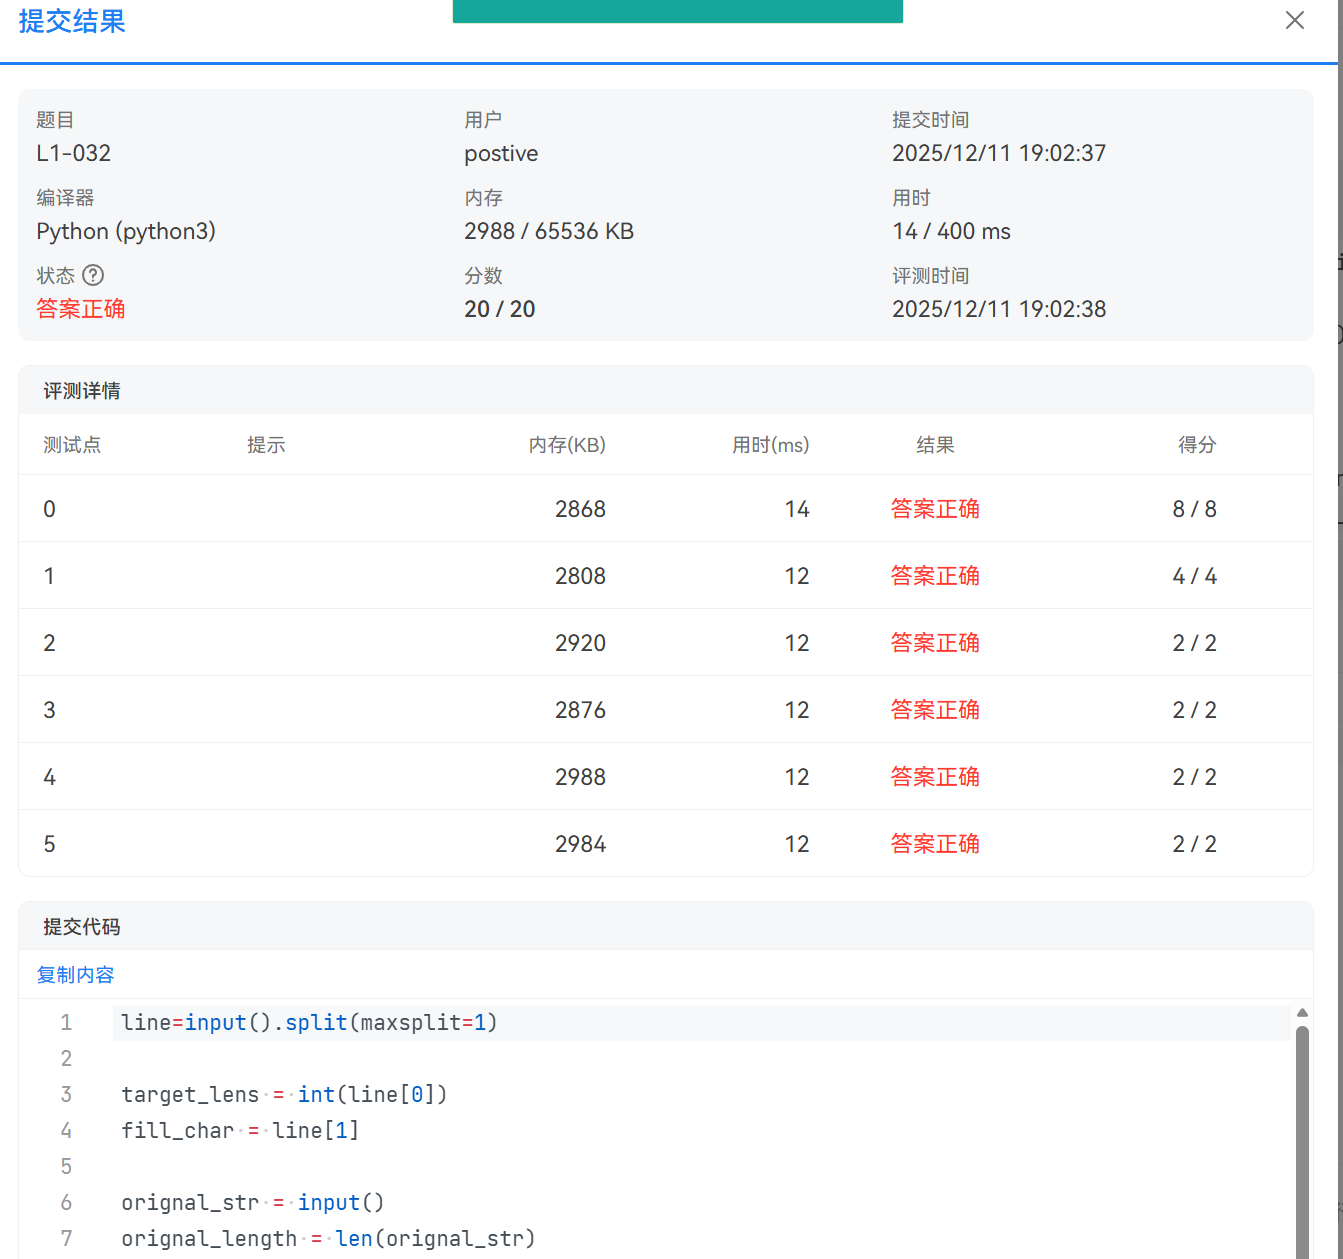
Task: View profile of user postive
Action: click(500, 153)
